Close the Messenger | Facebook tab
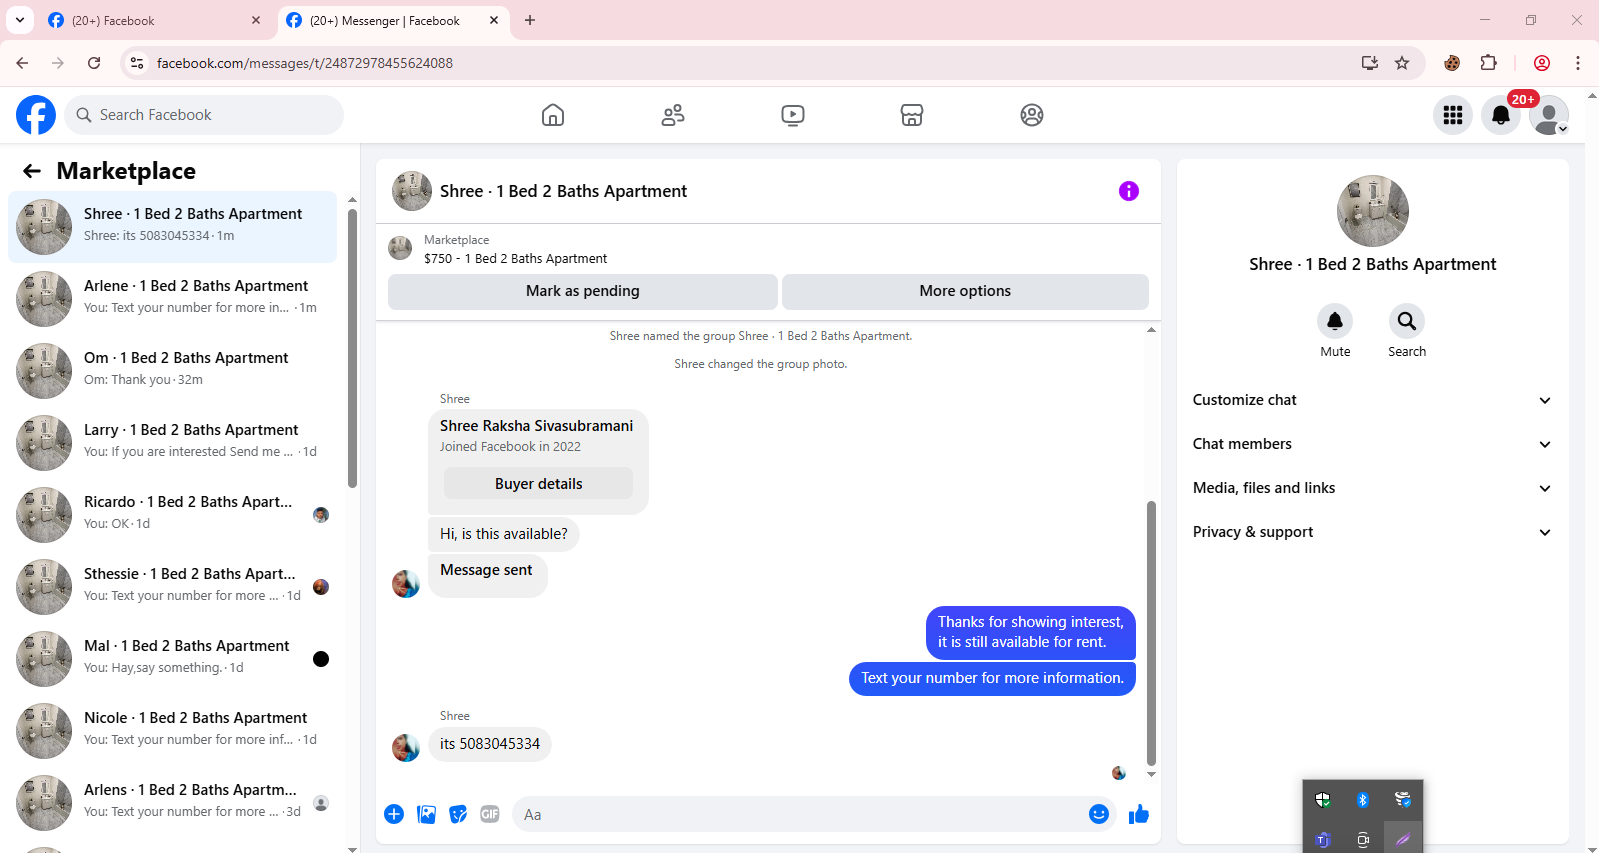This screenshot has height=853, width=1599. coord(494,20)
